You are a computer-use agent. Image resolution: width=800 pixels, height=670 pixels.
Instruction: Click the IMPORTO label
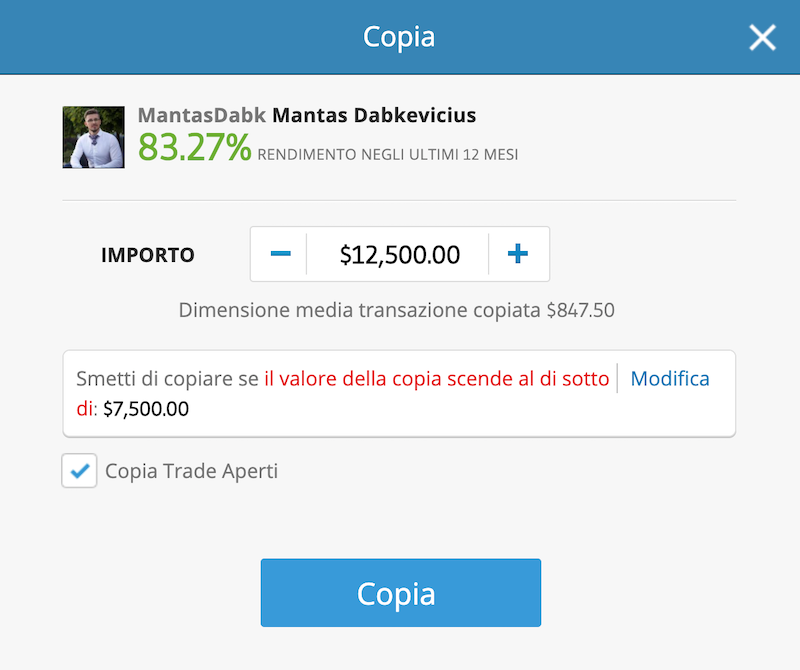coord(148,255)
